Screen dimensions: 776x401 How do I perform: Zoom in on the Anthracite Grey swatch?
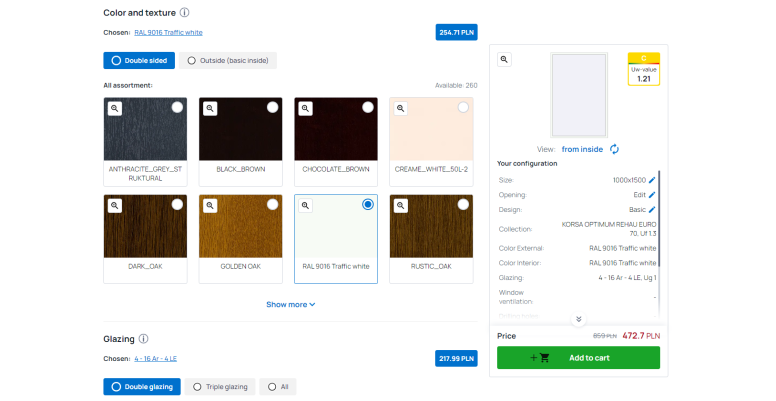pyautogui.click(x=115, y=108)
